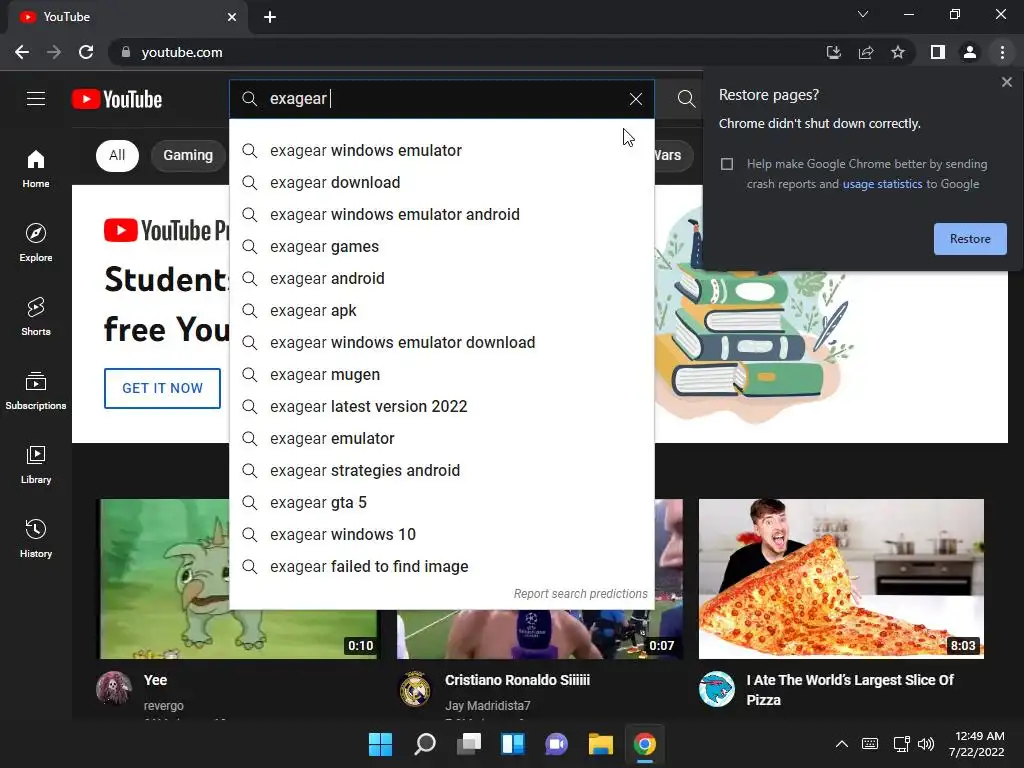The image size is (1024, 768).
Task: Open the Cristiano Ronaldo Siiiiii video title
Action: (x=517, y=680)
